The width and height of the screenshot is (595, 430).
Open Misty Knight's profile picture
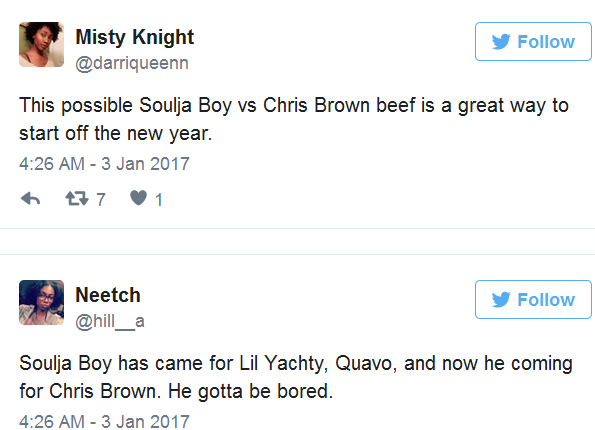(41, 44)
